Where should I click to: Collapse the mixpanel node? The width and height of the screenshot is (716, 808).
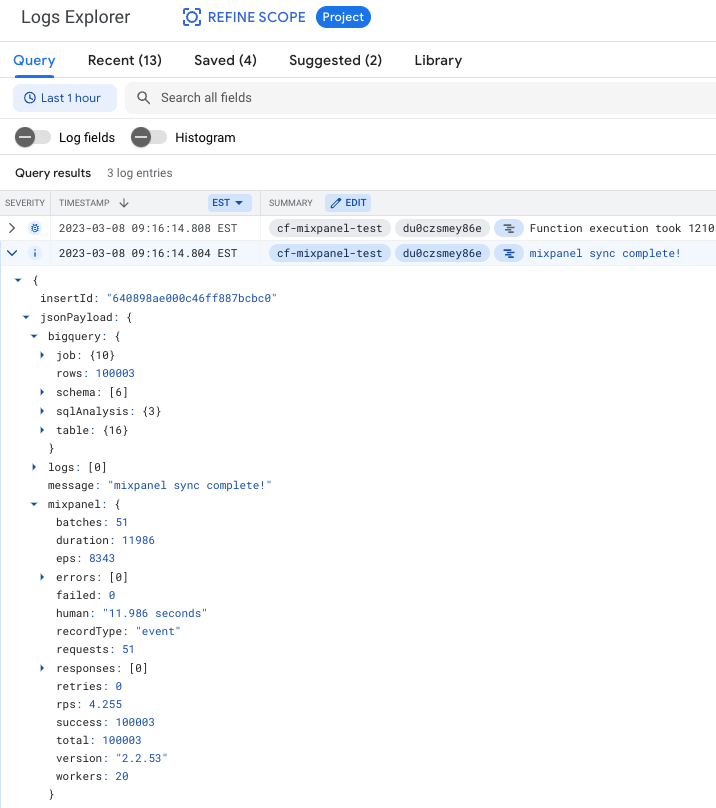coord(34,504)
